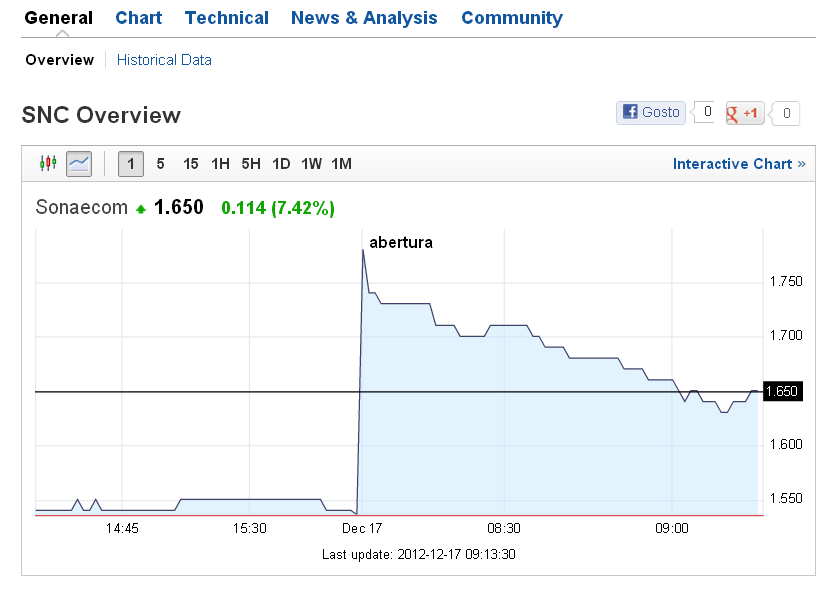Open the General tab
The height and width of the screenshot is (599, 833).
(x=58, y=18)
